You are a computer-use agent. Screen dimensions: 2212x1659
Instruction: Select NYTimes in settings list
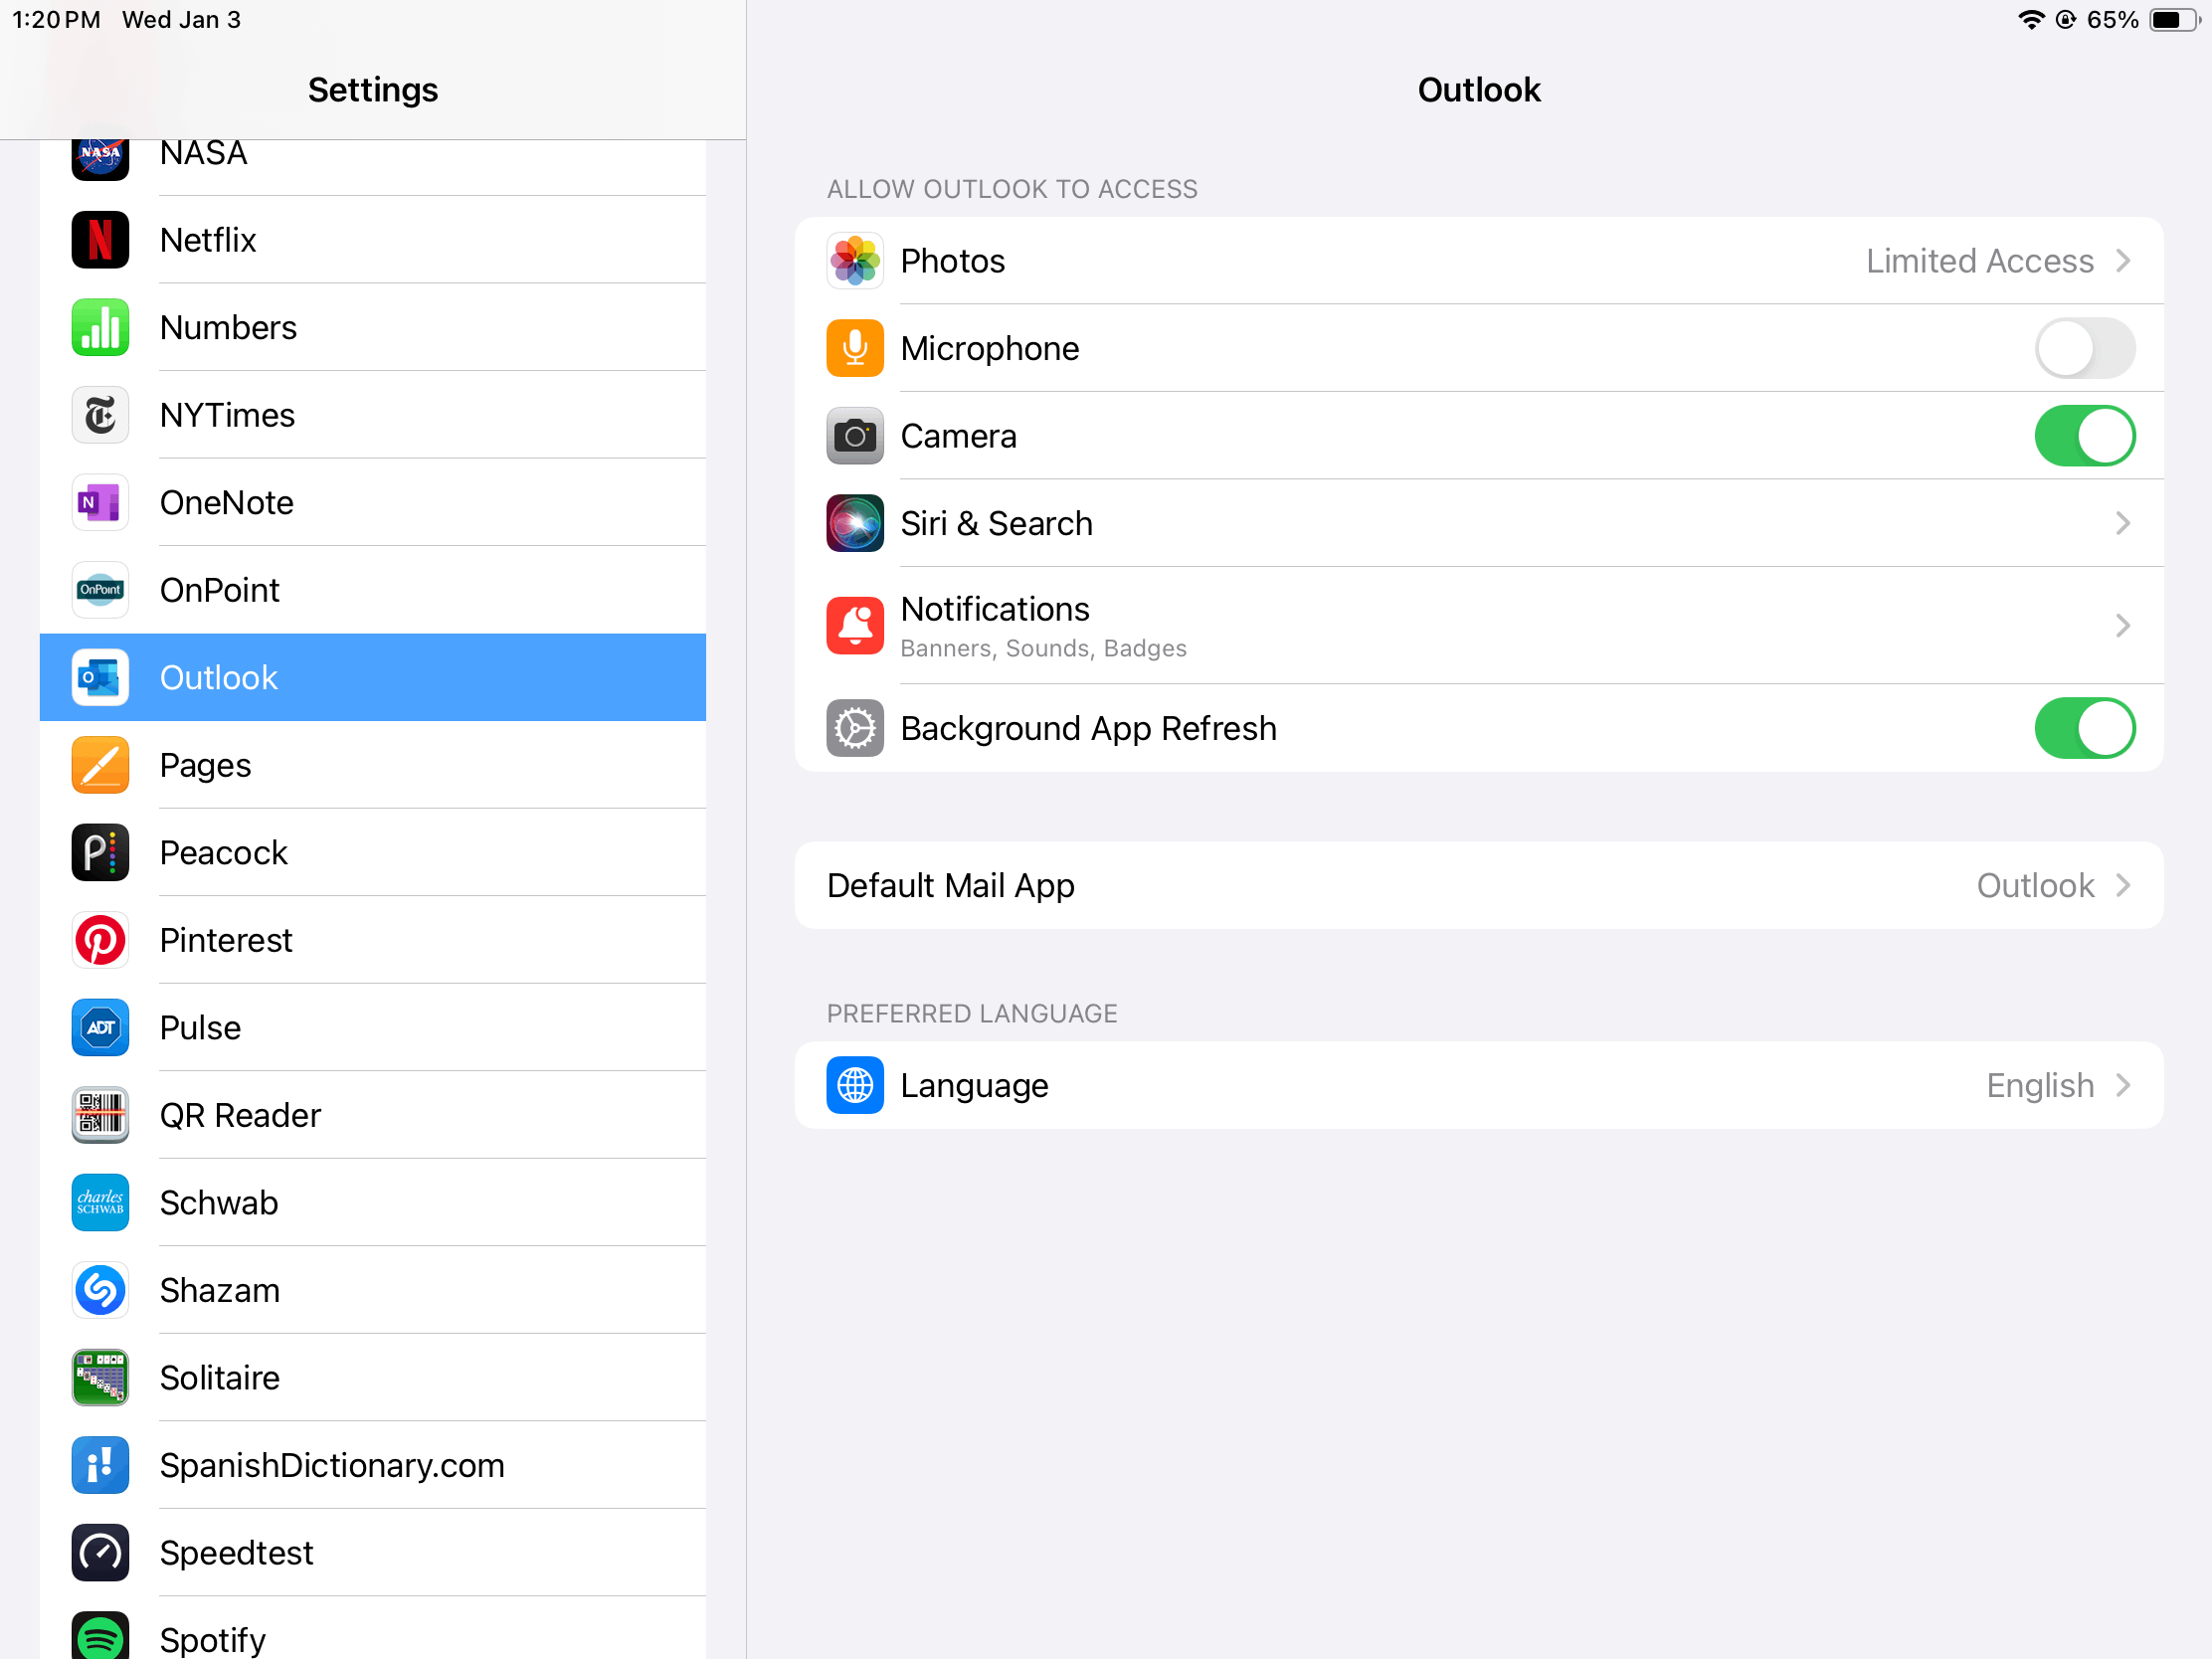(373, 415)
